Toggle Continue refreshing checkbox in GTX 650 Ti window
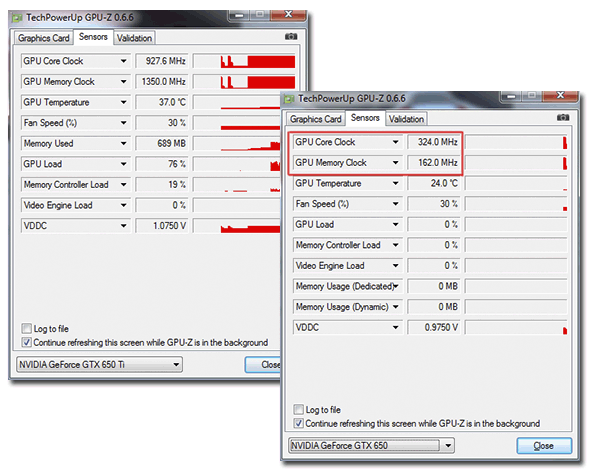The image size is (592, 470). tap(26, 342)
